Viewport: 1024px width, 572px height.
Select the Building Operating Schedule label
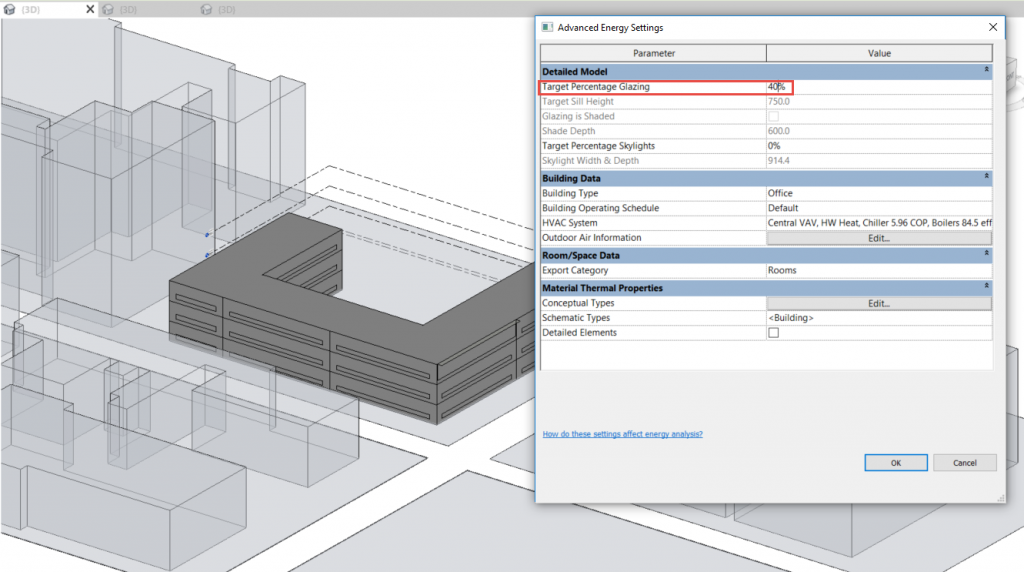click(x=600, y=208)
